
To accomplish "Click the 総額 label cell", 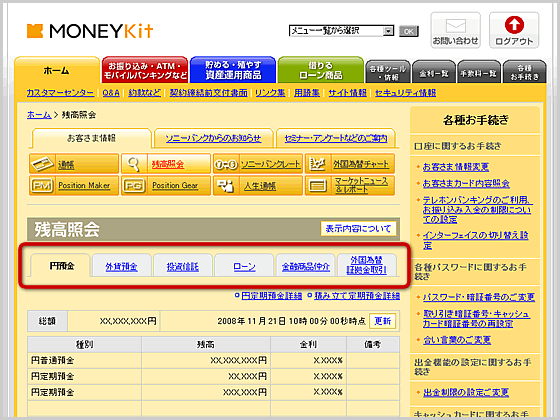I will 47,321.
